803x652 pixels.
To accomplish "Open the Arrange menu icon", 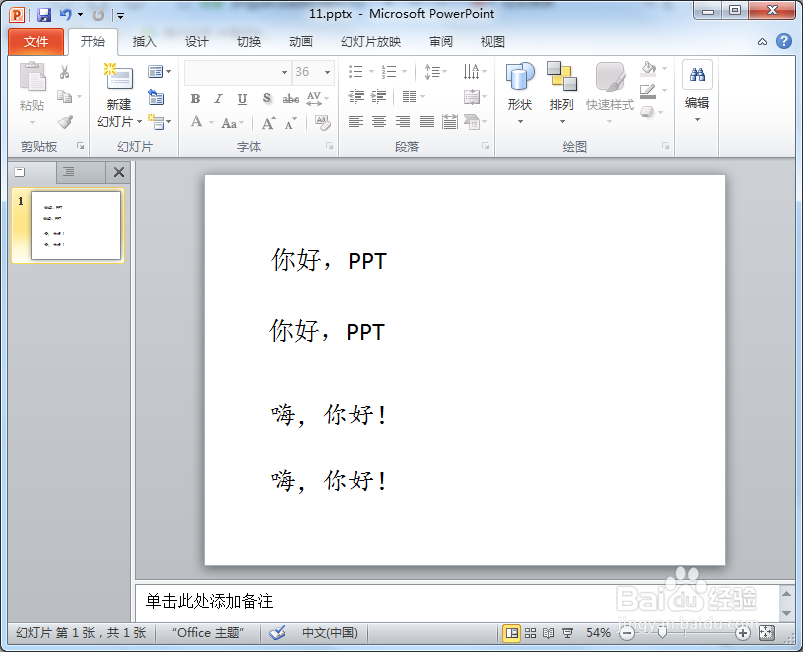I will (562, 76).
